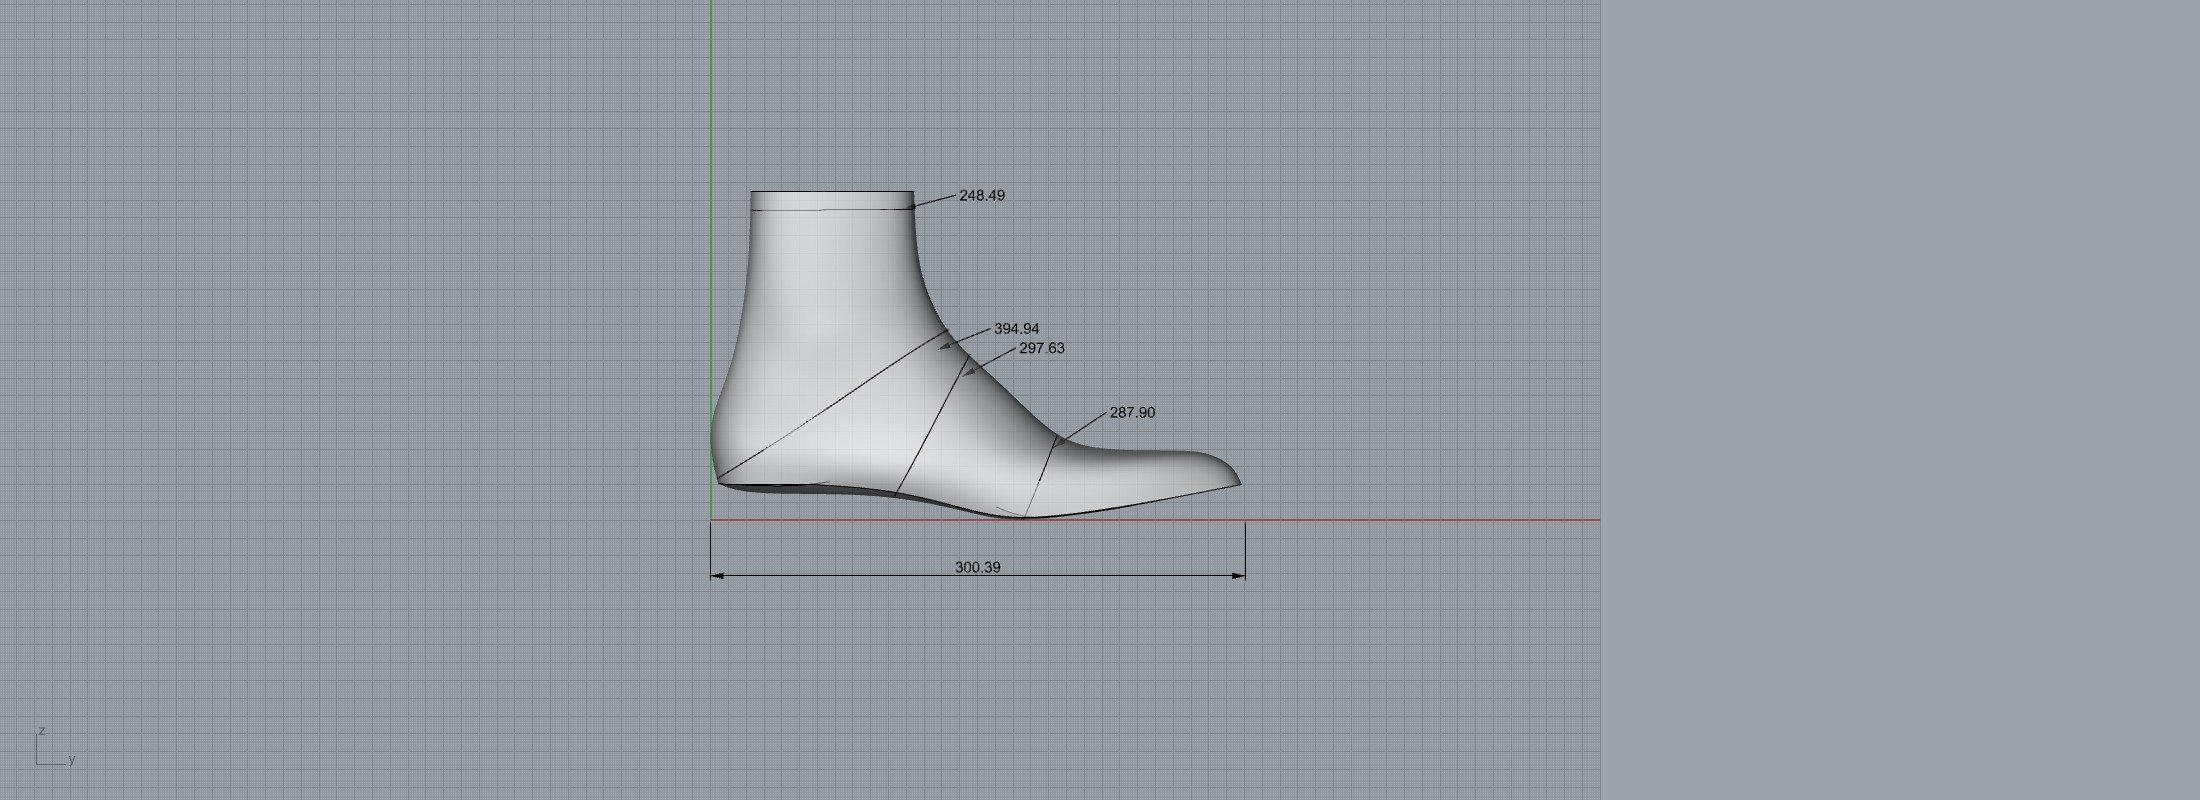Click the pointed toe tip of the last
The image size is (2200, 800).
coord(1238,483)
